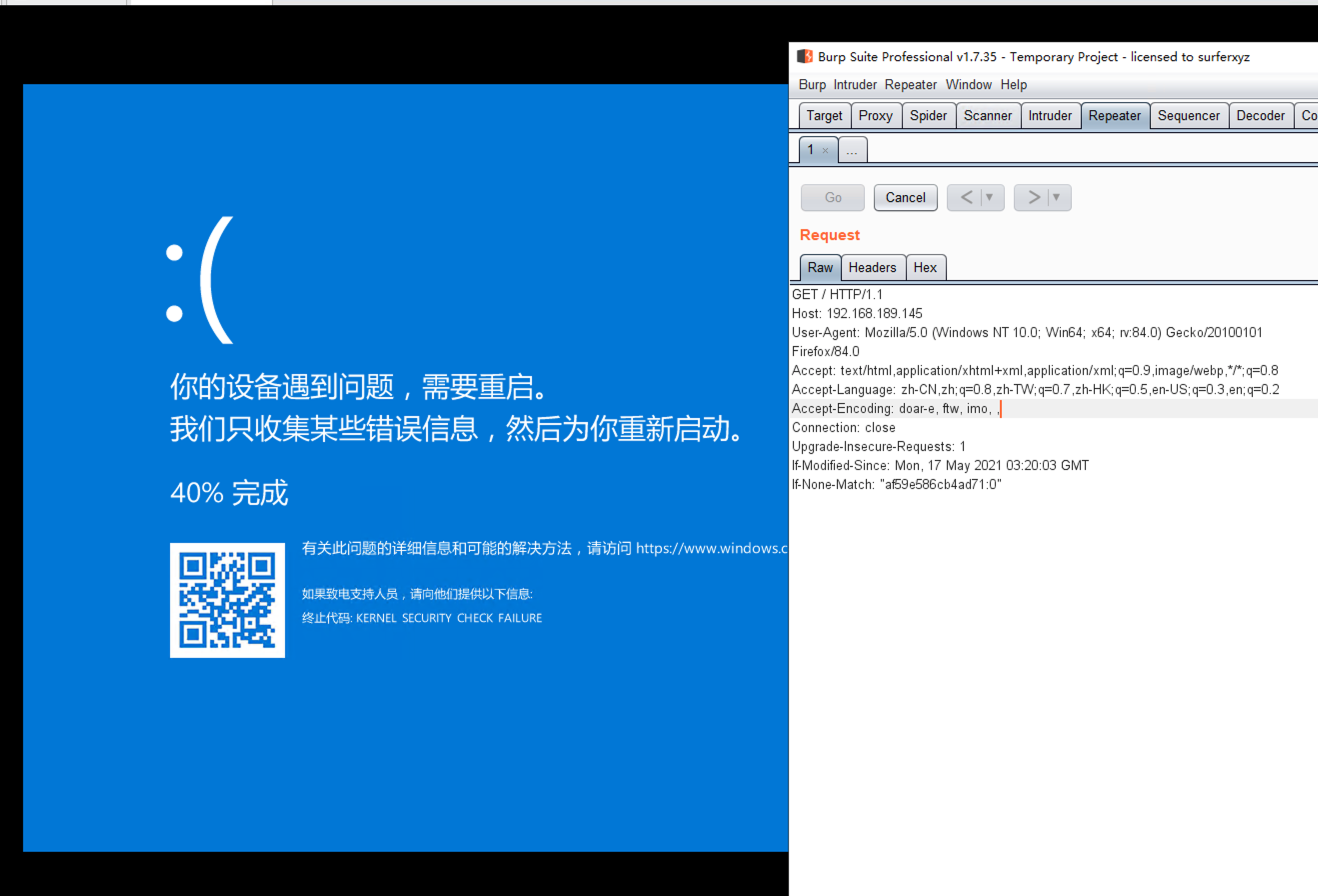The width and height of the screenshot is (1318, 896).
Task: Switch to the Proxy tab
Action: [876, 116]
